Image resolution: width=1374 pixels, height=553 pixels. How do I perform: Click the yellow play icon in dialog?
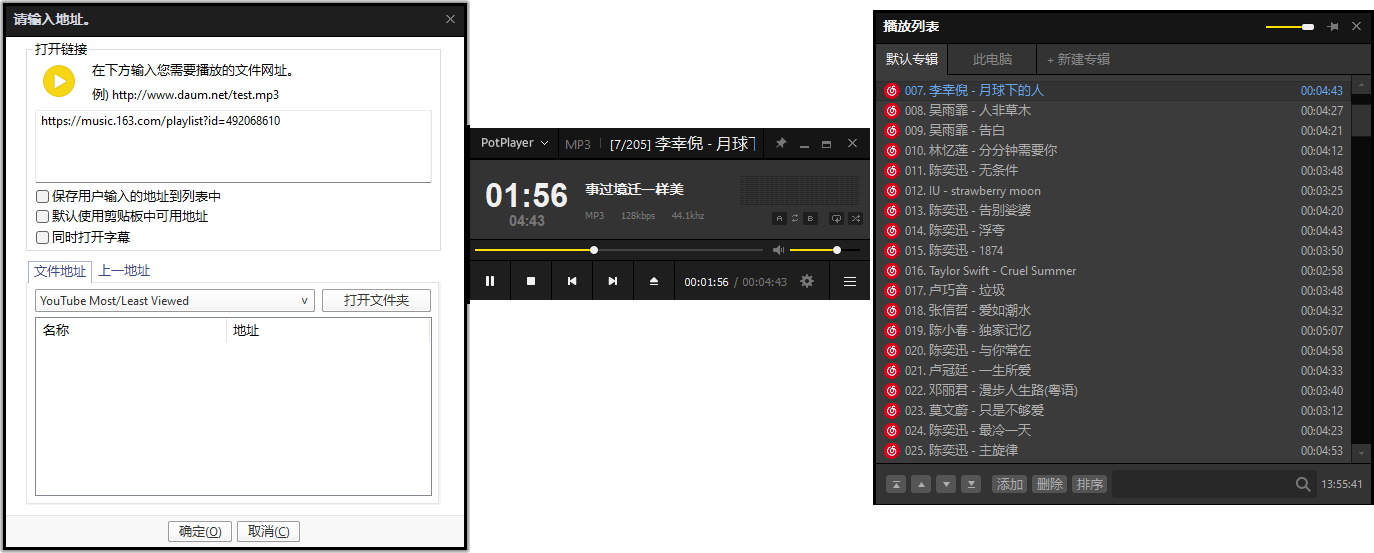[59, 81]
